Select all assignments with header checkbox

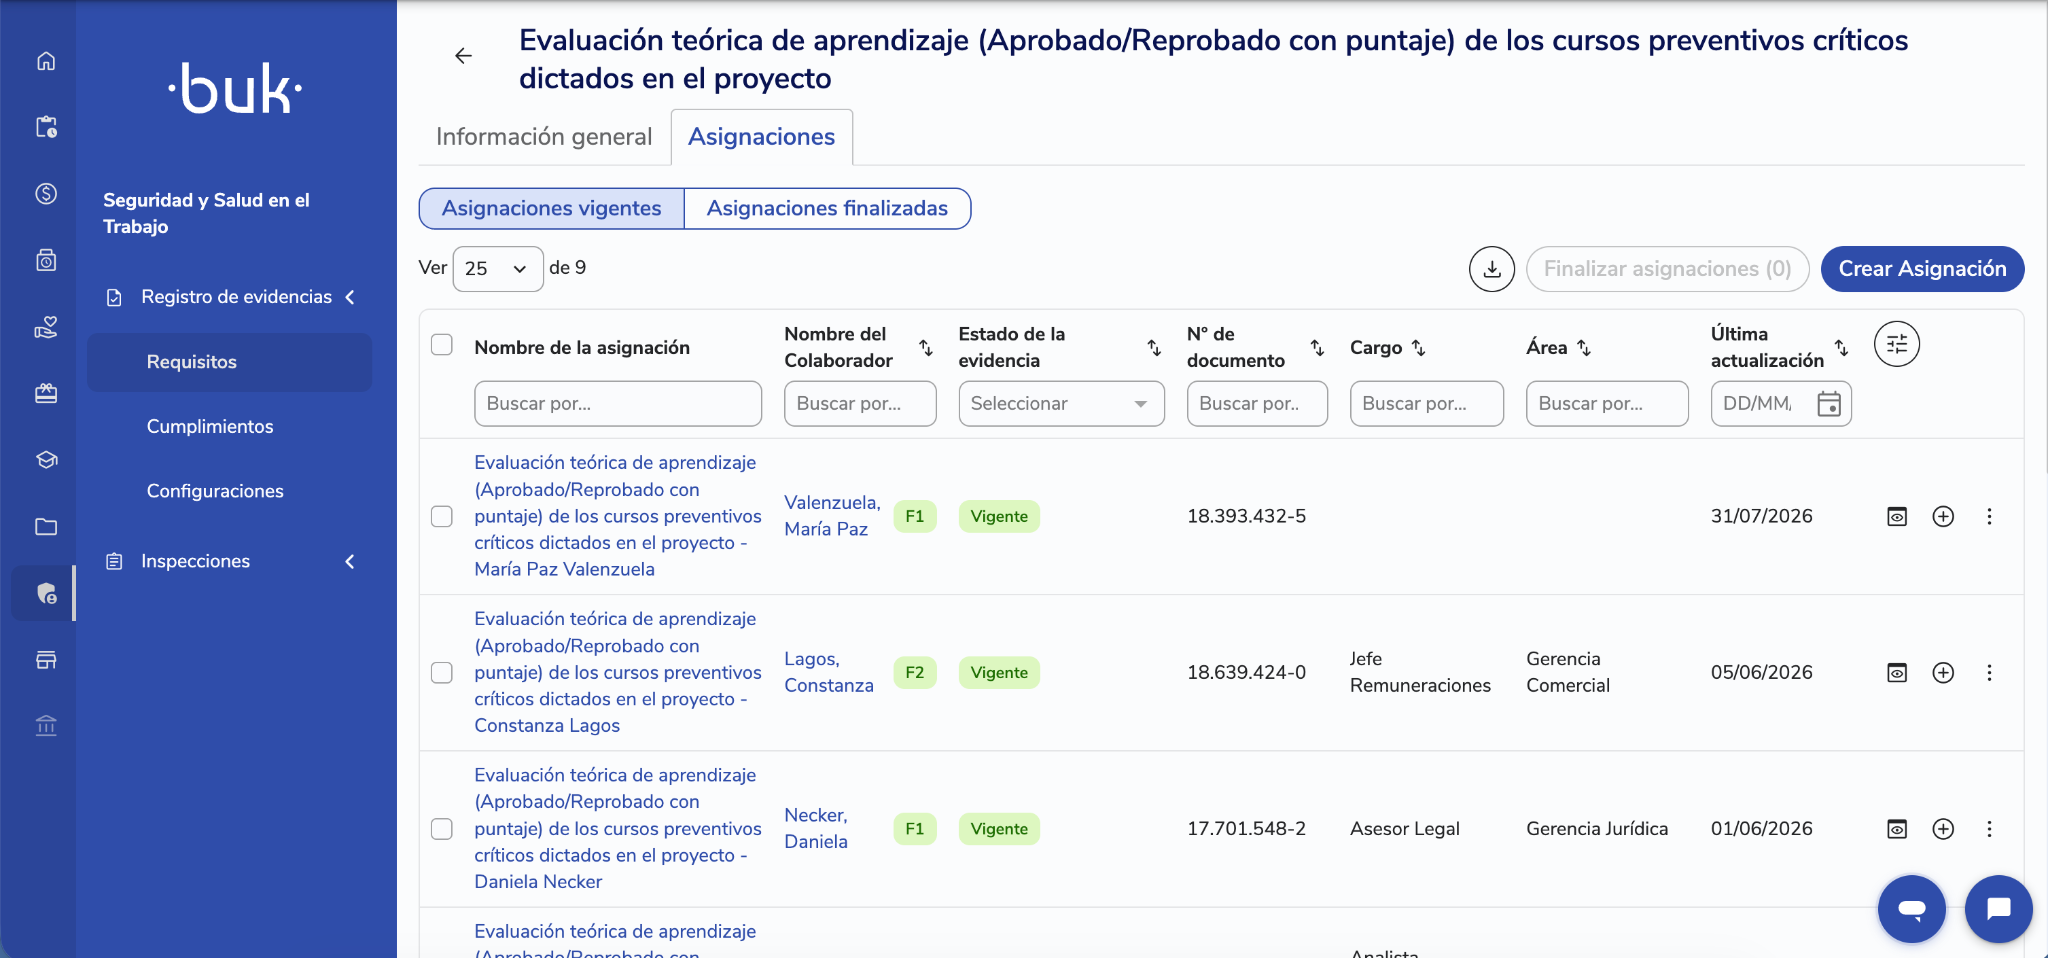click(x=441, y=345)
